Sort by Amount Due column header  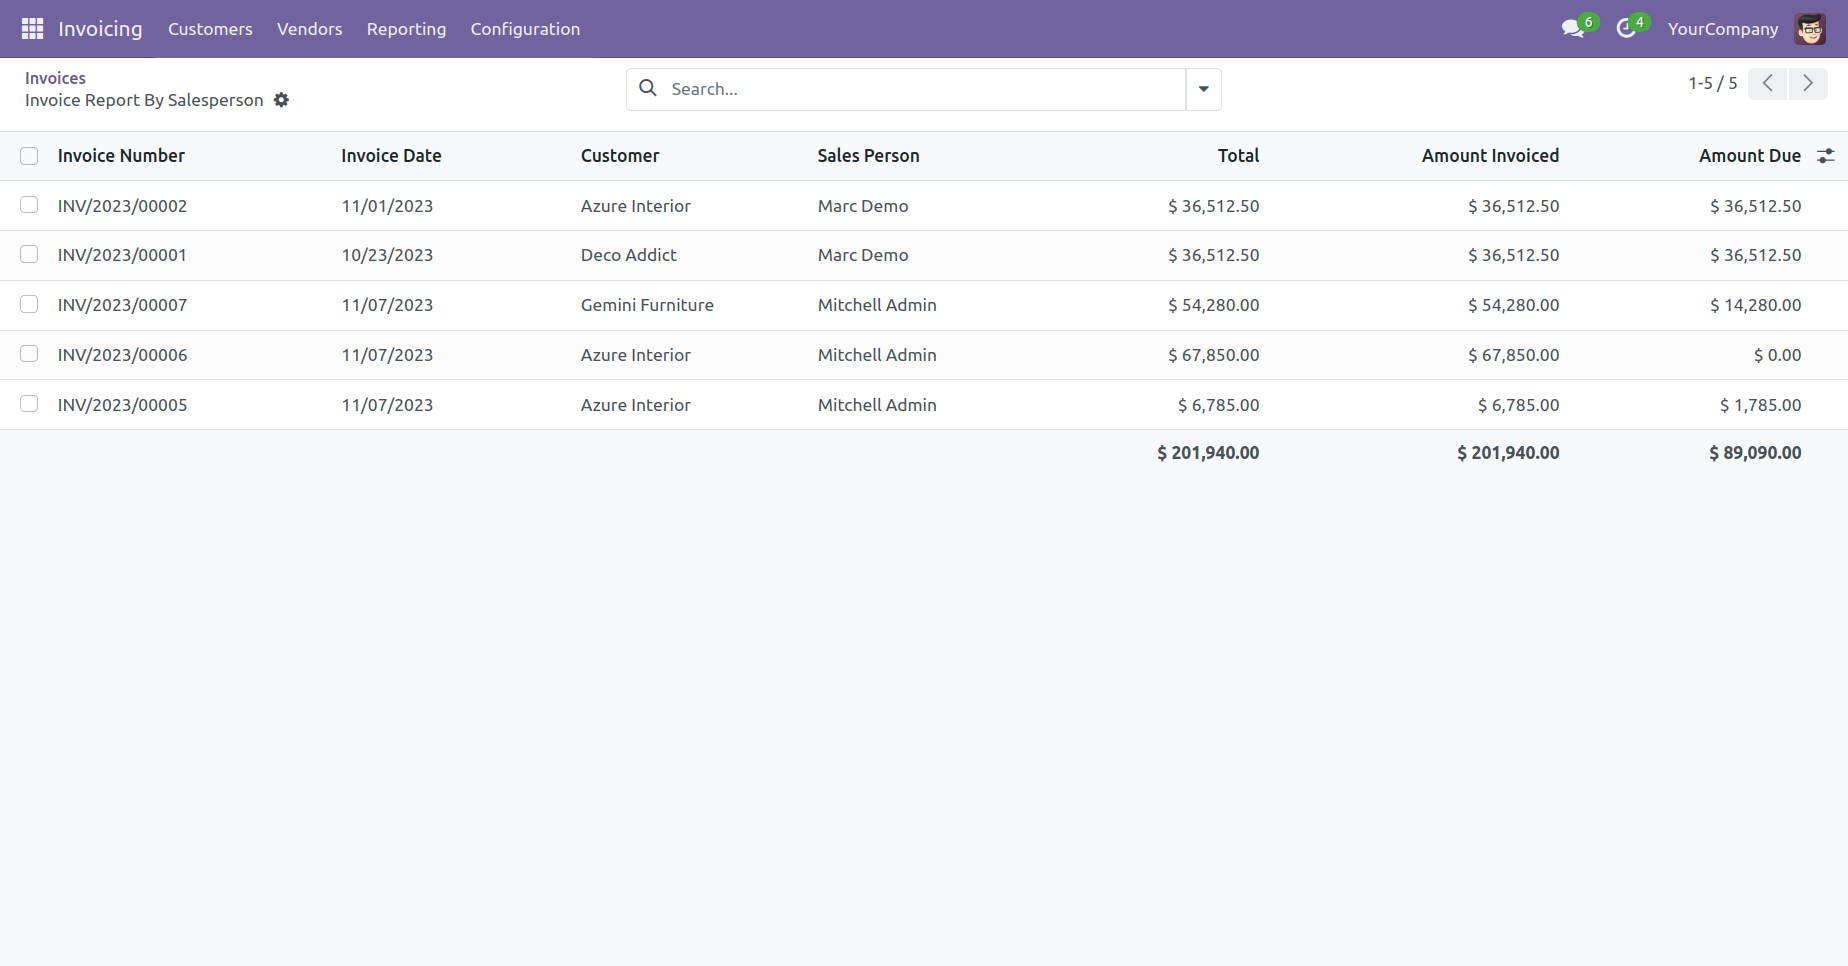coord(1750,156)
